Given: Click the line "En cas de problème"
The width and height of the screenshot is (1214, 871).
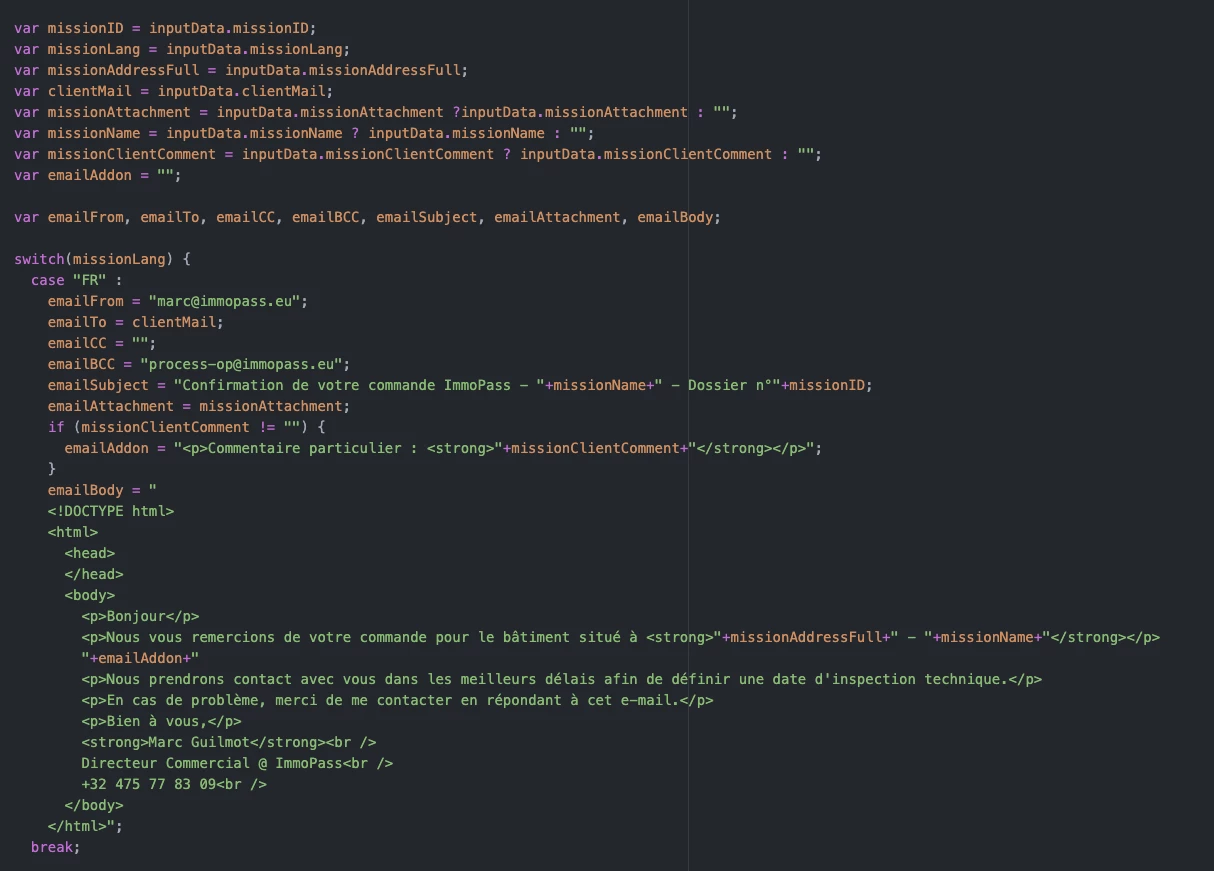Looking at the screenshot, I should [398, 700].
